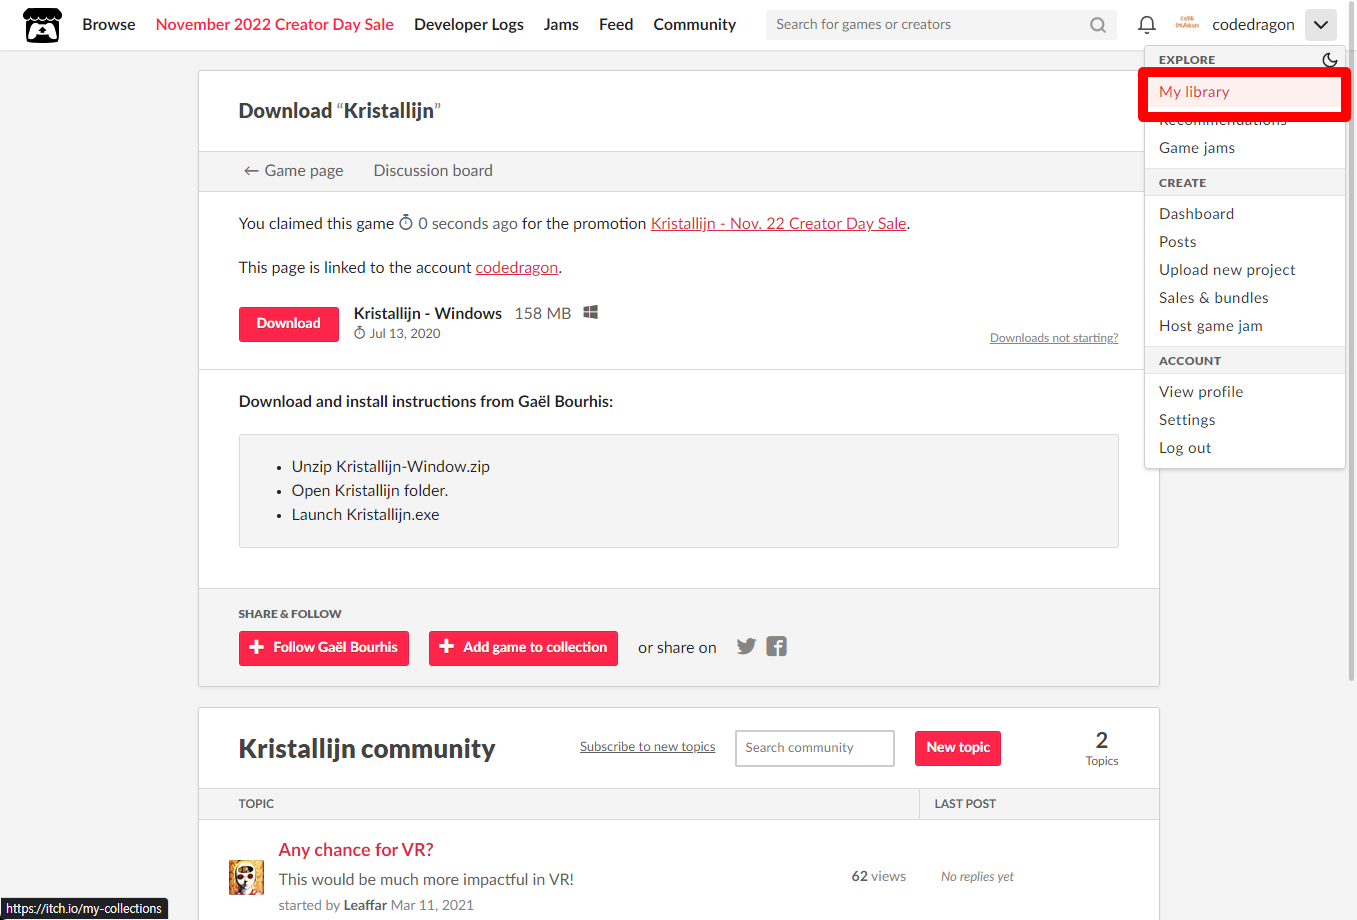Open Kristallijn Nov. 22 Creator Day Sale link
Image resolution: width=1357 pixels, height=920 pixels.
[x=779, y=224]
